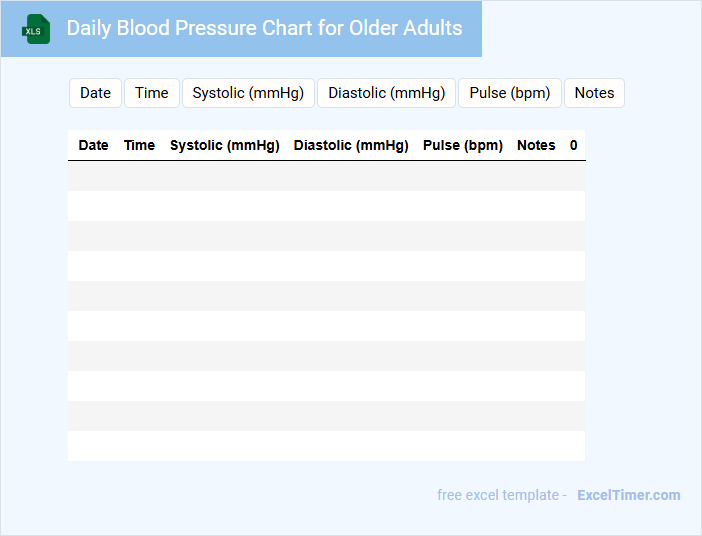Click the Pulse (bpm) table column header

tap(462, 145)
